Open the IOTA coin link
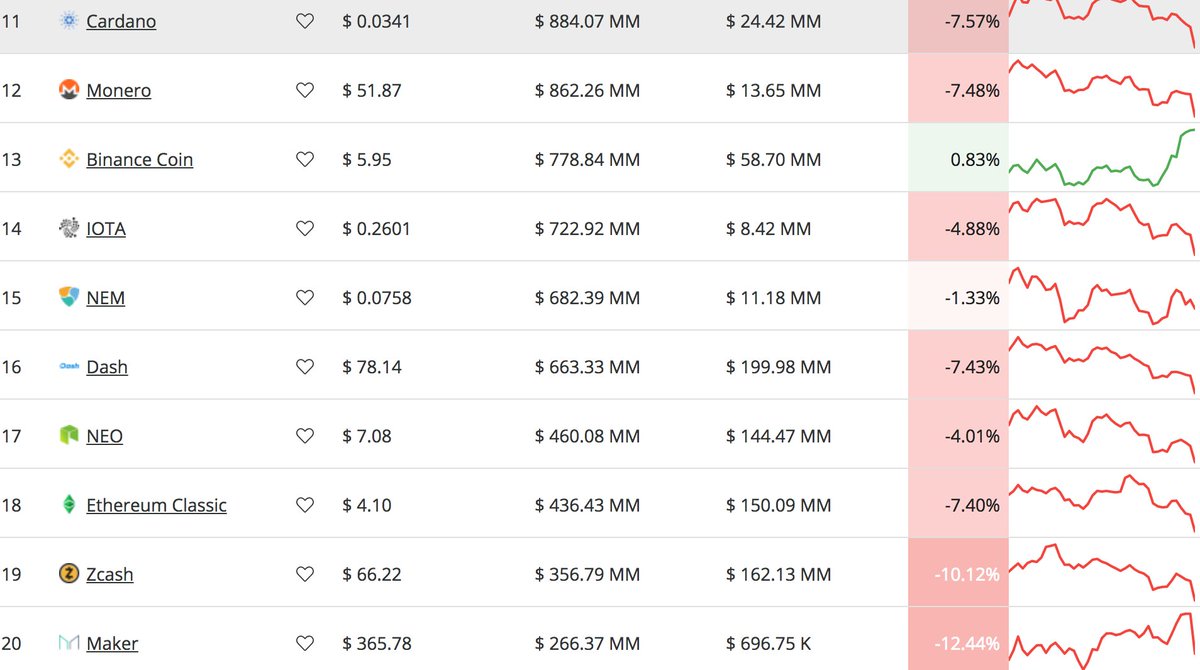 (x=107, y=227)
